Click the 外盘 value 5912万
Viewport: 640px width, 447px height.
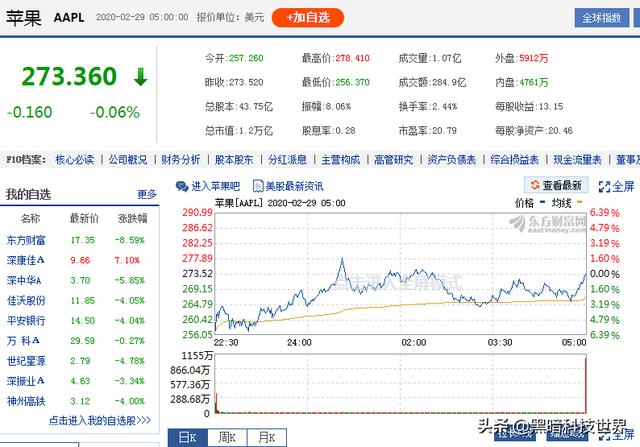[533, 58]
